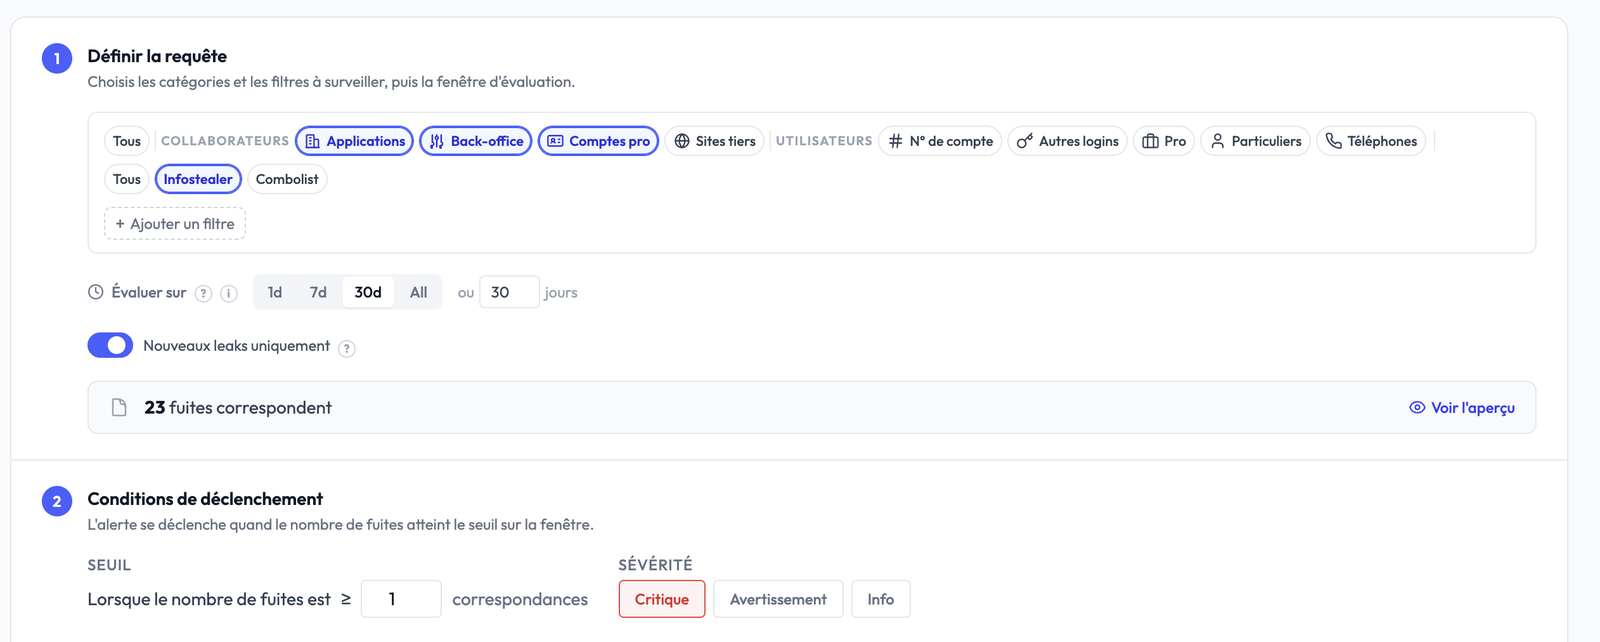This screenshot has width=1600, height=642.
Task: Select the Téléphones chip
Action: 1371,141
